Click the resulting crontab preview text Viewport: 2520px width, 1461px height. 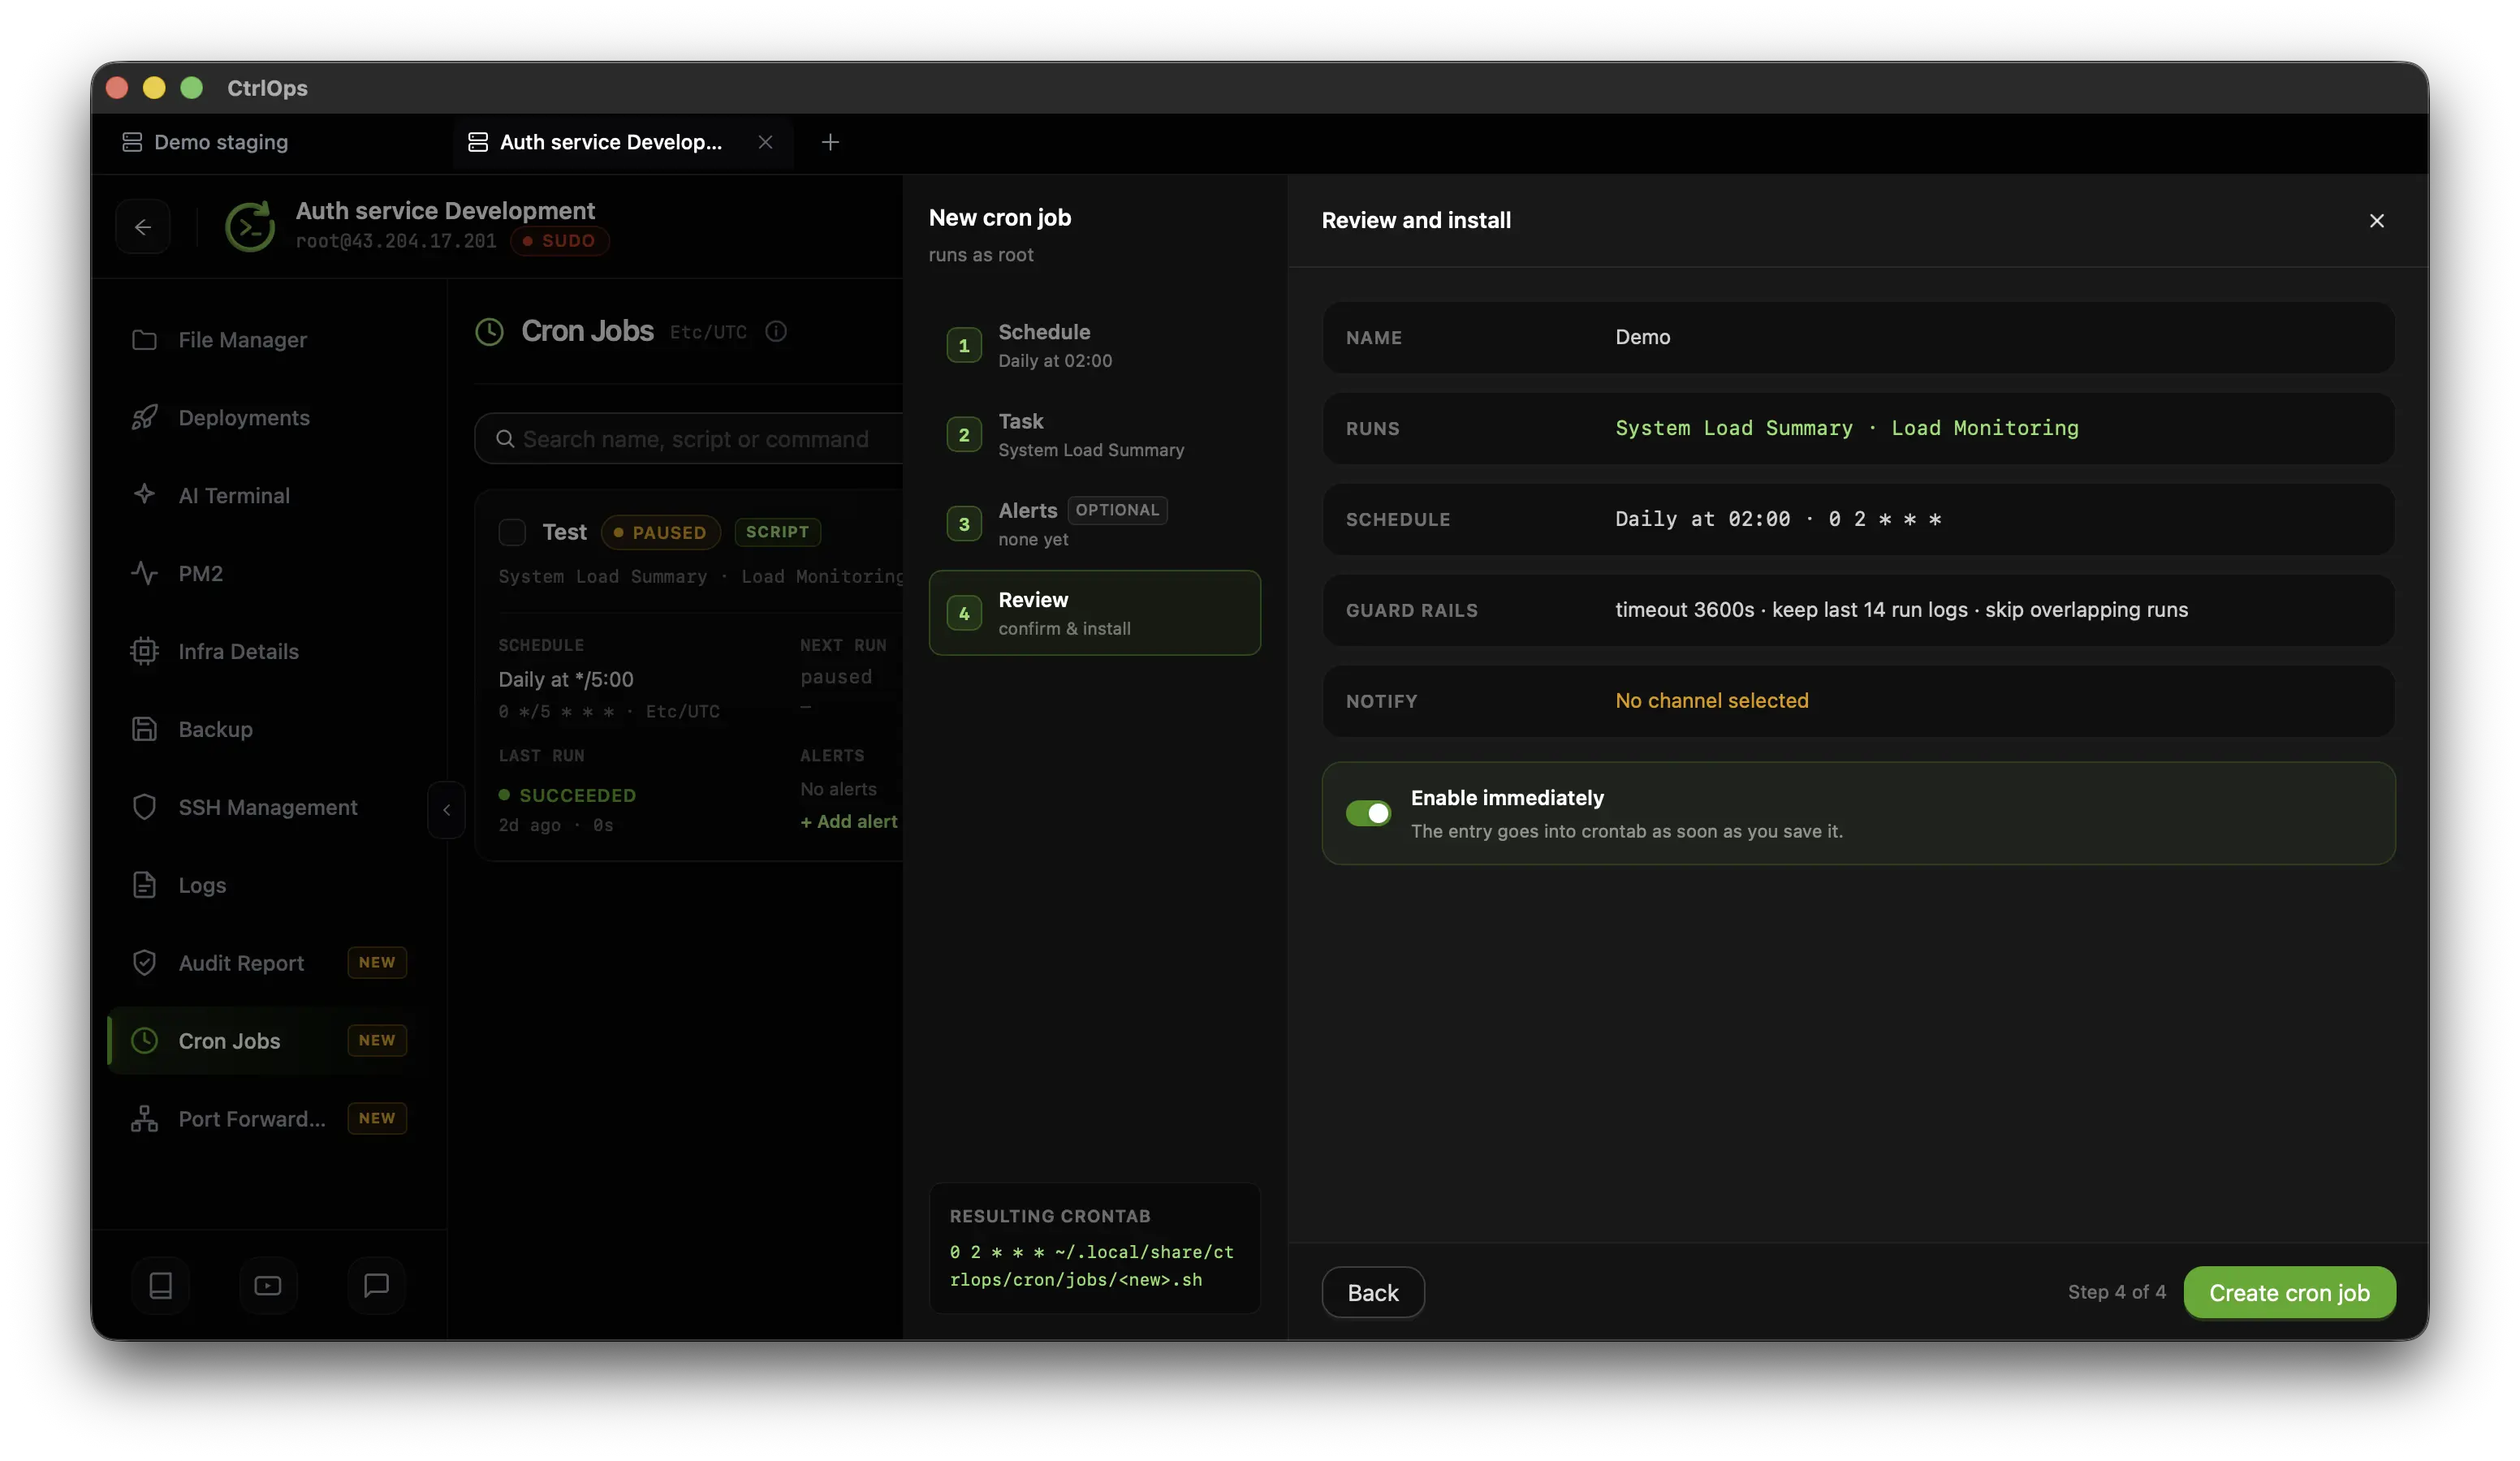(1093, 1267)
